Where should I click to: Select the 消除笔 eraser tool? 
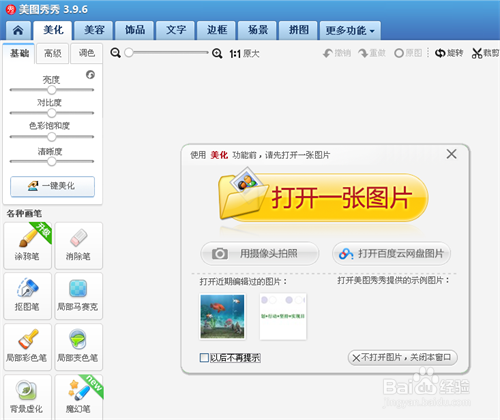click(78, 245)
